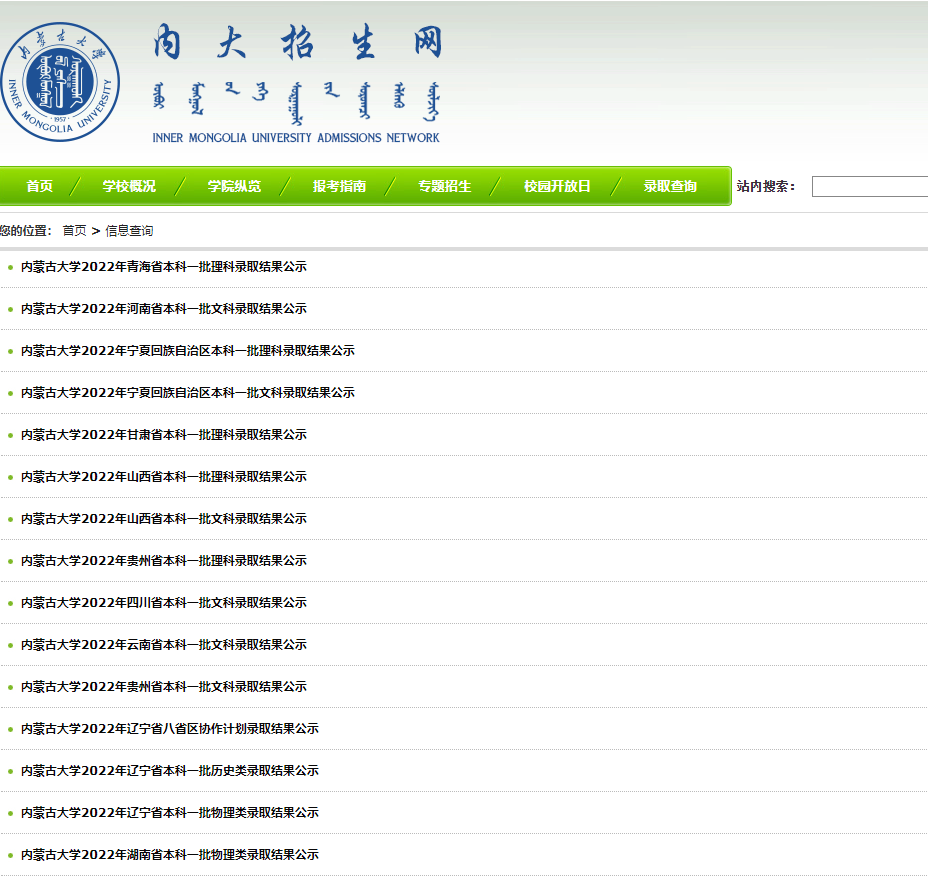Click the Inner Mongolia University logo emblem
928x876 pixels.
point(58,82)
